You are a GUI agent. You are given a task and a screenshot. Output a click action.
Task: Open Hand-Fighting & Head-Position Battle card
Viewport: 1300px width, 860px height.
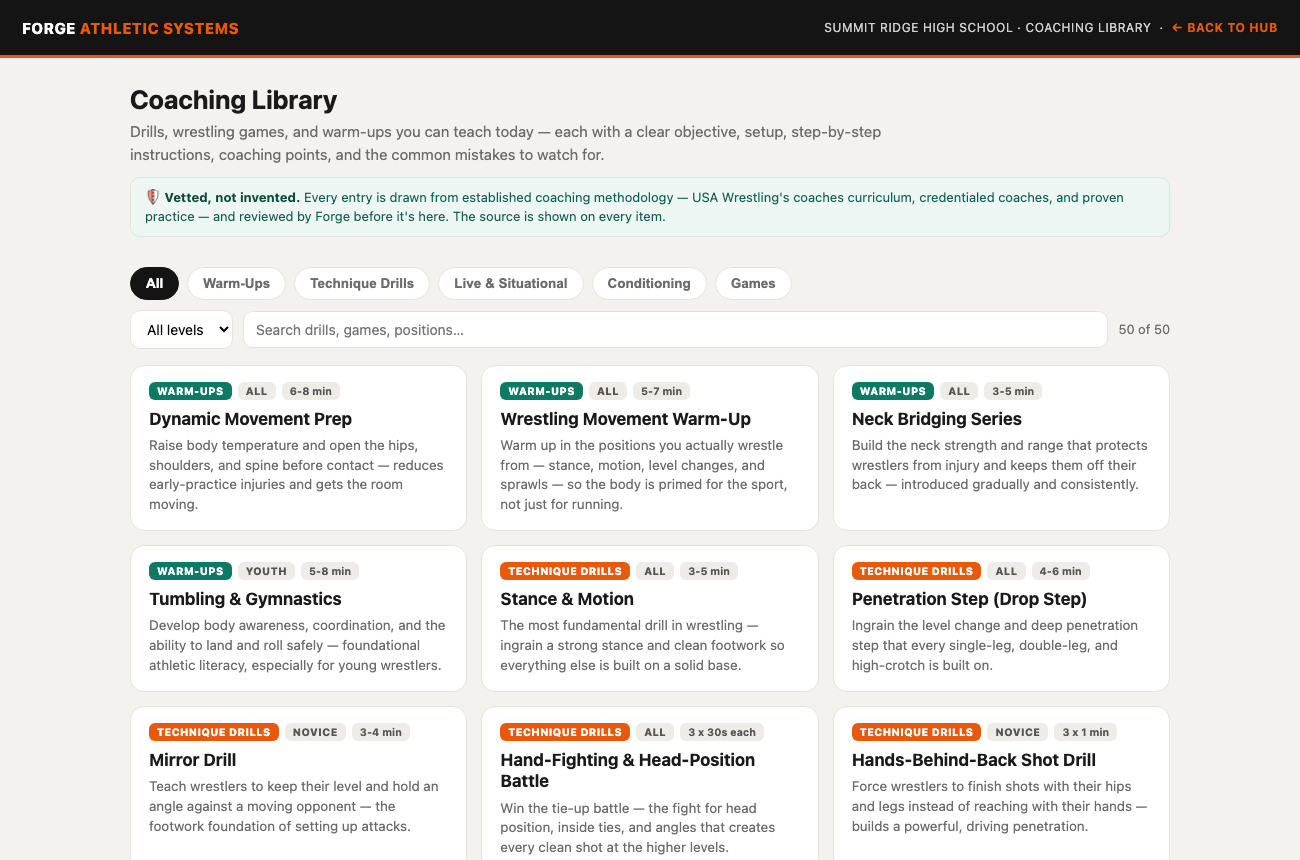click(x=650, y=784)
